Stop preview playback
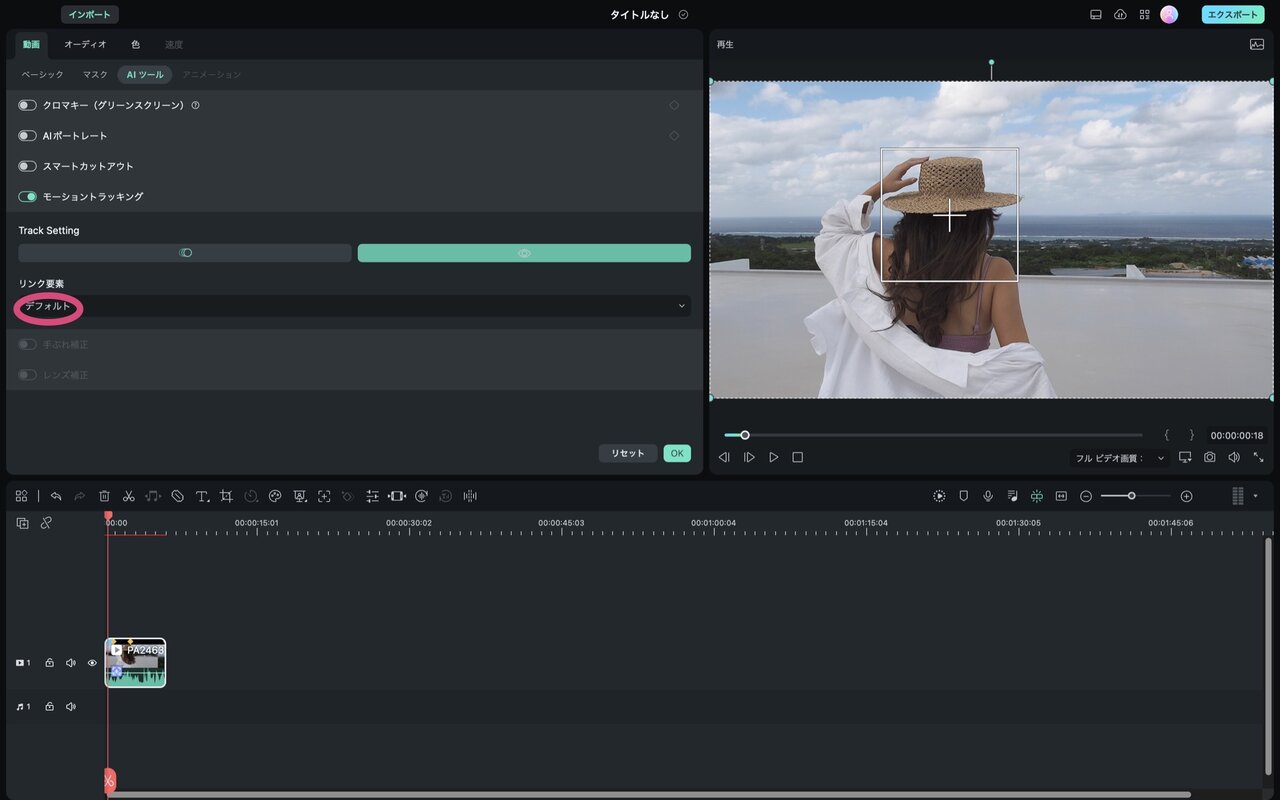 [797, 457]
